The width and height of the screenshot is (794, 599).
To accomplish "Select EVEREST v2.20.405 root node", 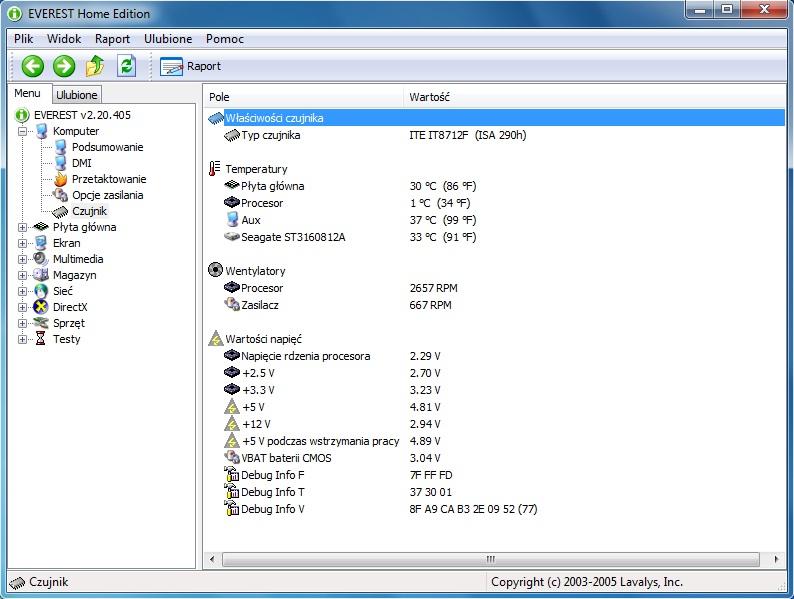I will click(x=82, y=115).
